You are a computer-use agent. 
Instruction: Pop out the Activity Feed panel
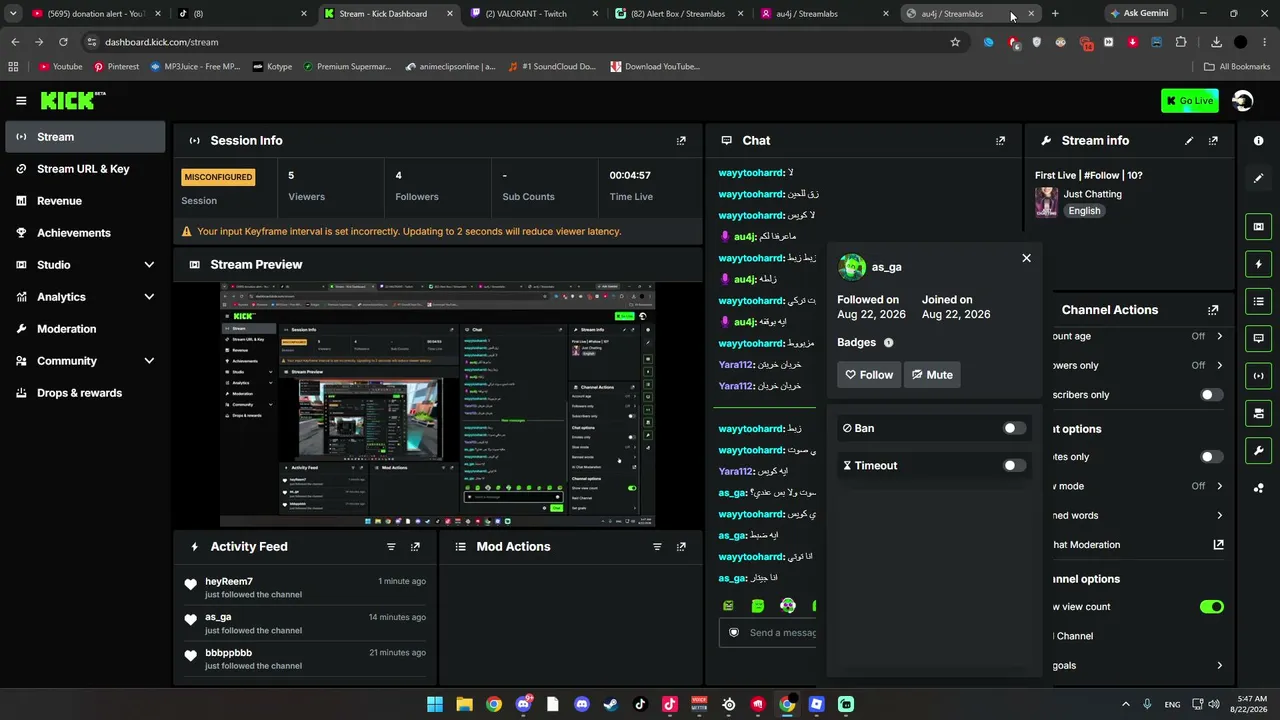(x=415, y=547)
